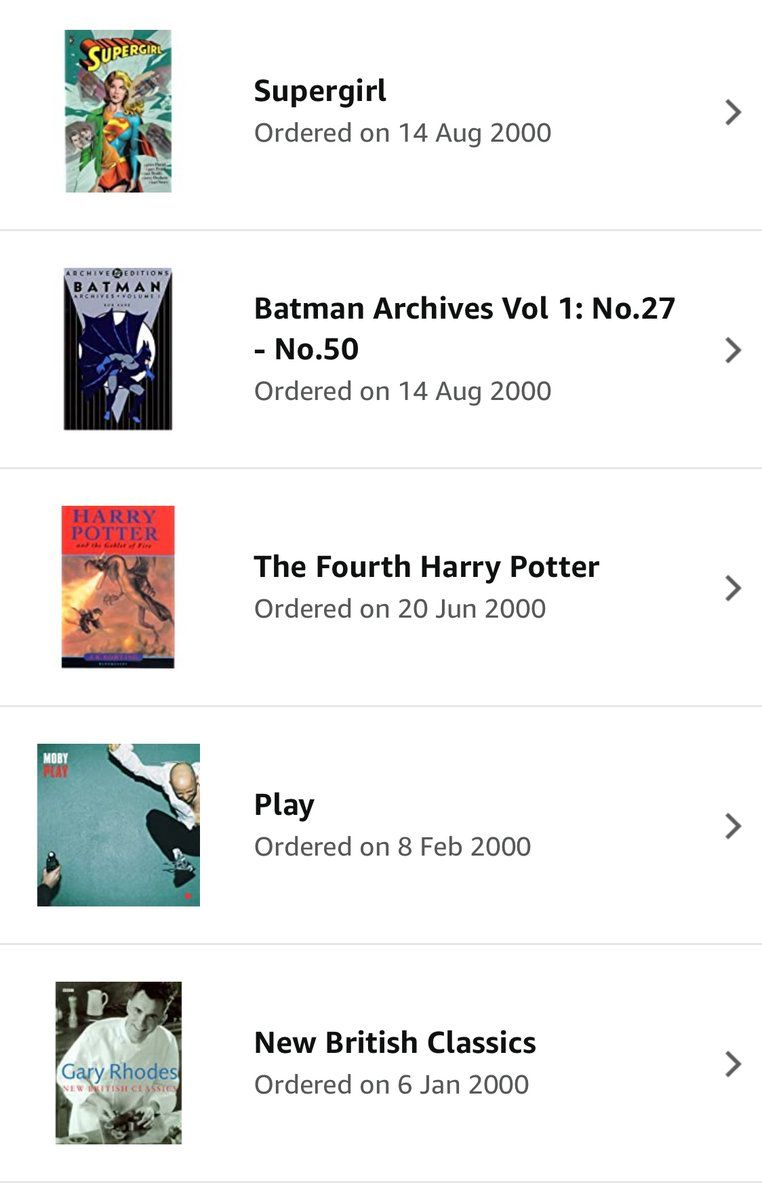Tap 'Ordered on 6 Jan 2000' text
762x1200 pixels.
click(x=391, y=1085)
